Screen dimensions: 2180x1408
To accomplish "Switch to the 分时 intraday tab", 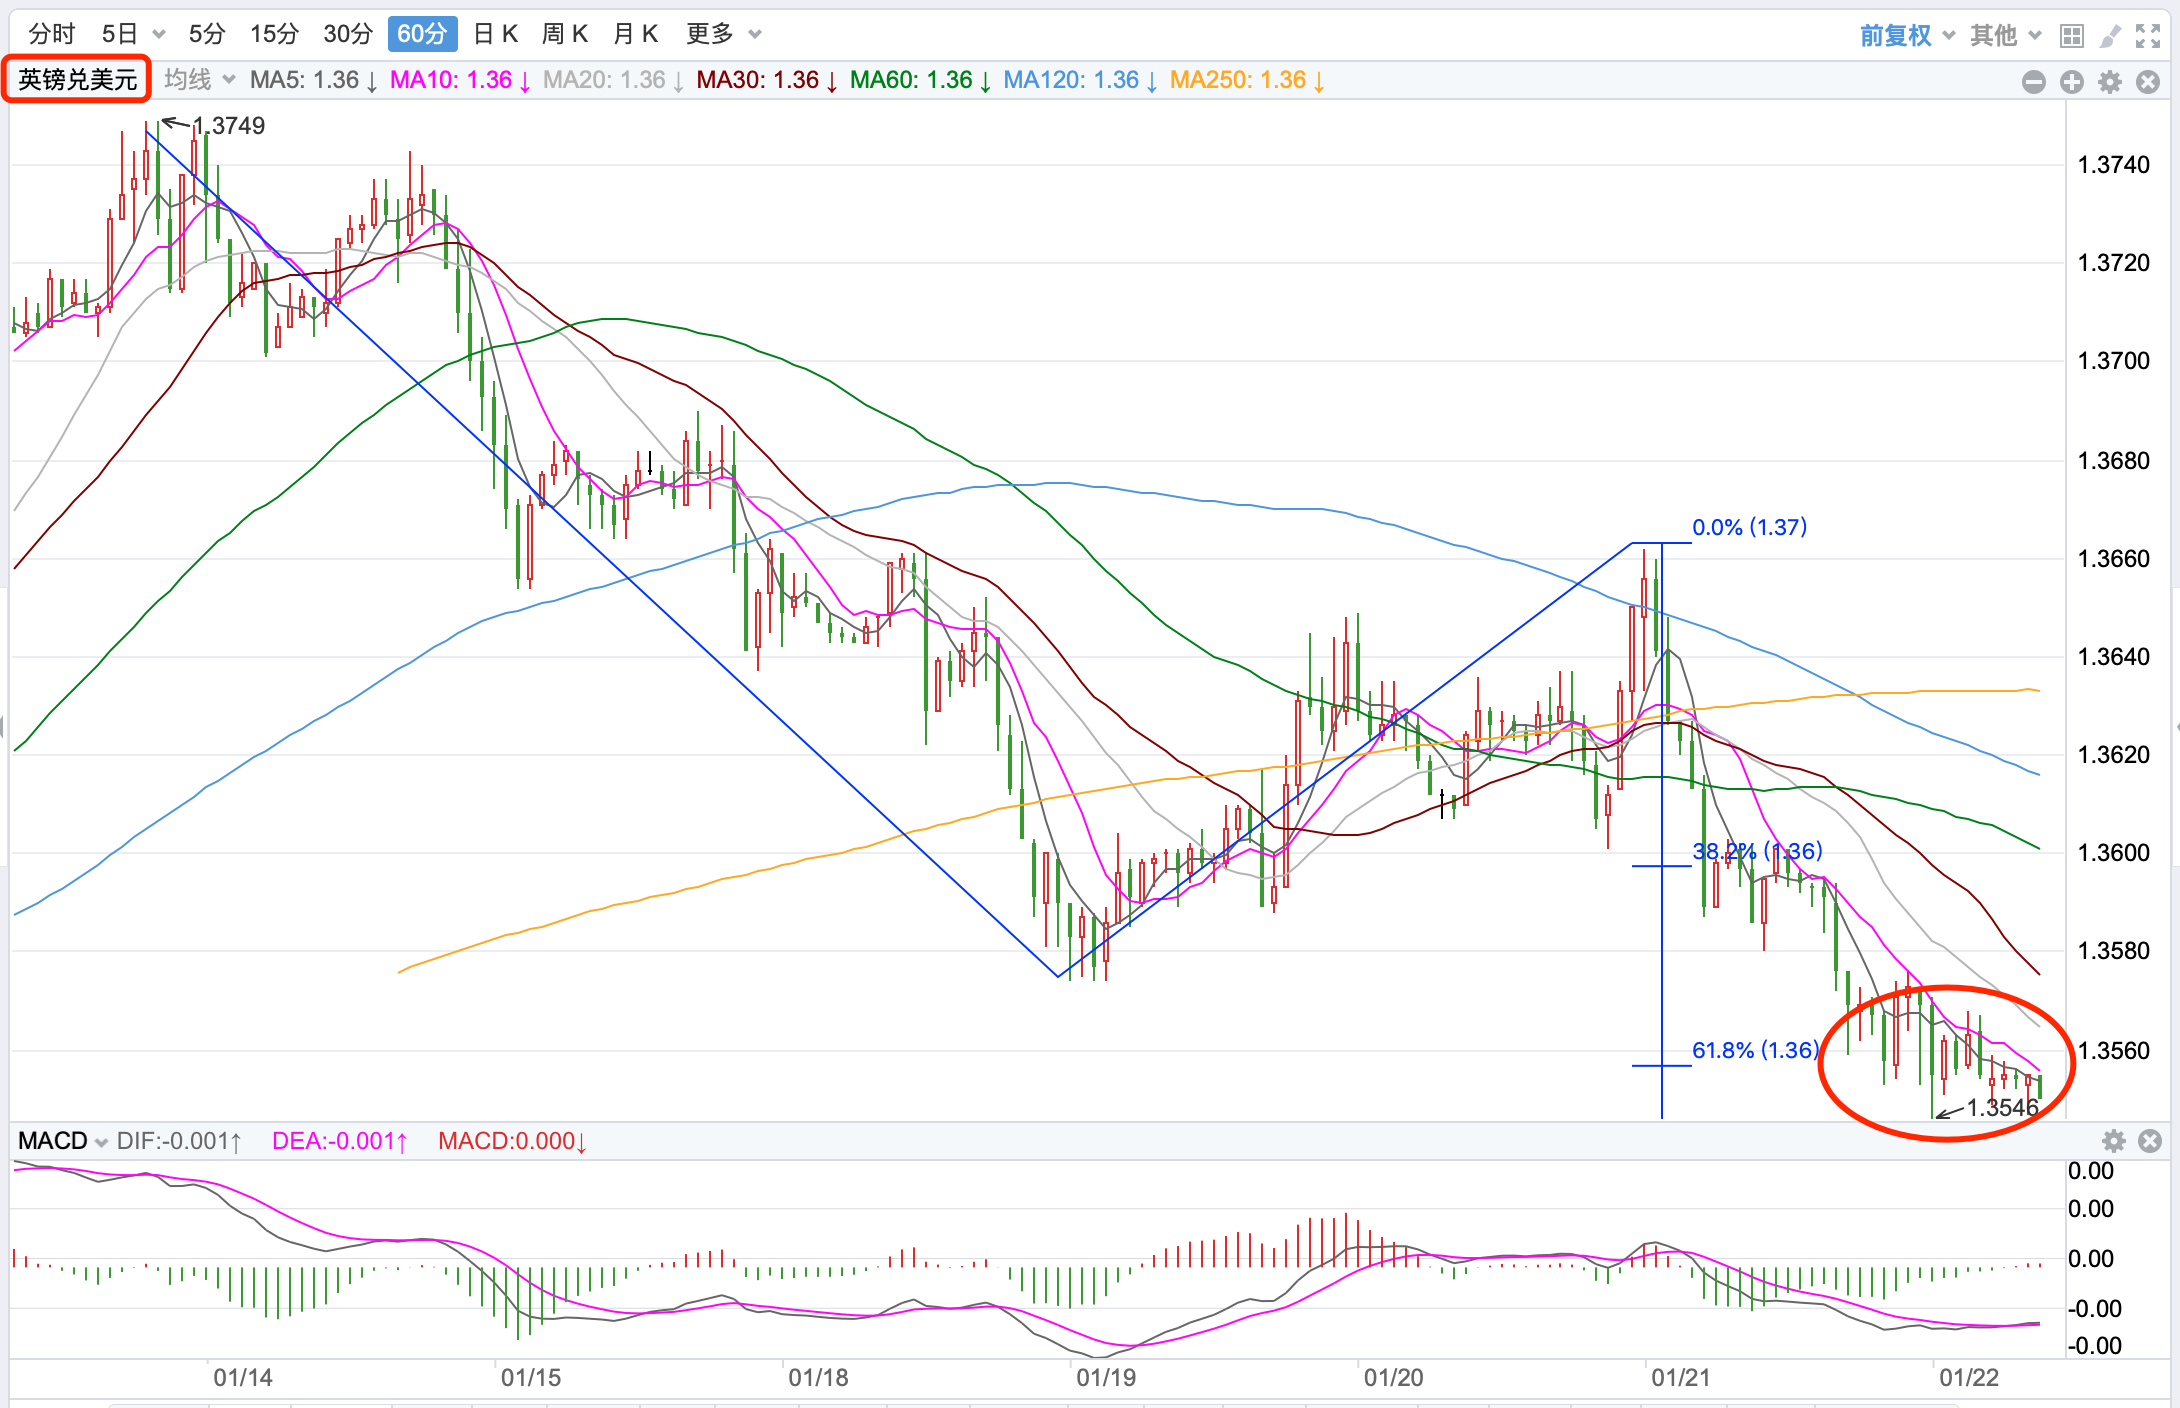I will (x=52, y=34).
